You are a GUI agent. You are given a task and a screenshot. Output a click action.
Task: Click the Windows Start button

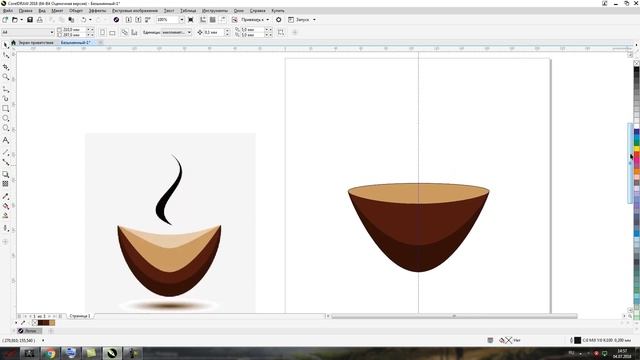[9, 353]
